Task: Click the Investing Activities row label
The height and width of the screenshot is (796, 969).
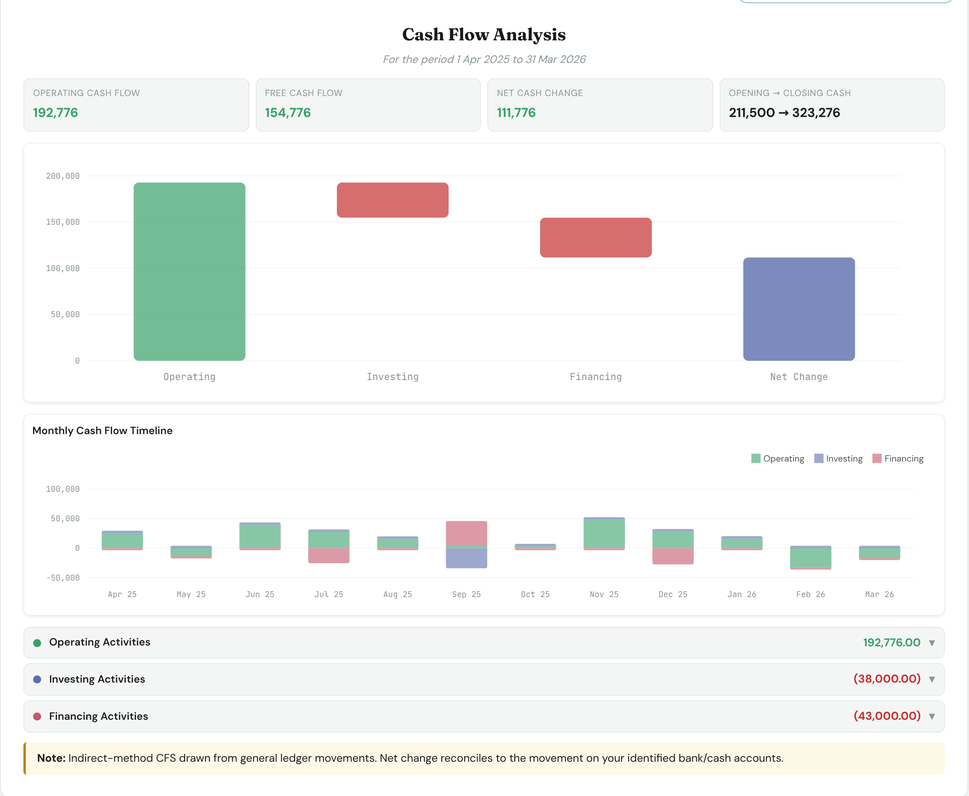Action: coord(97,679)
